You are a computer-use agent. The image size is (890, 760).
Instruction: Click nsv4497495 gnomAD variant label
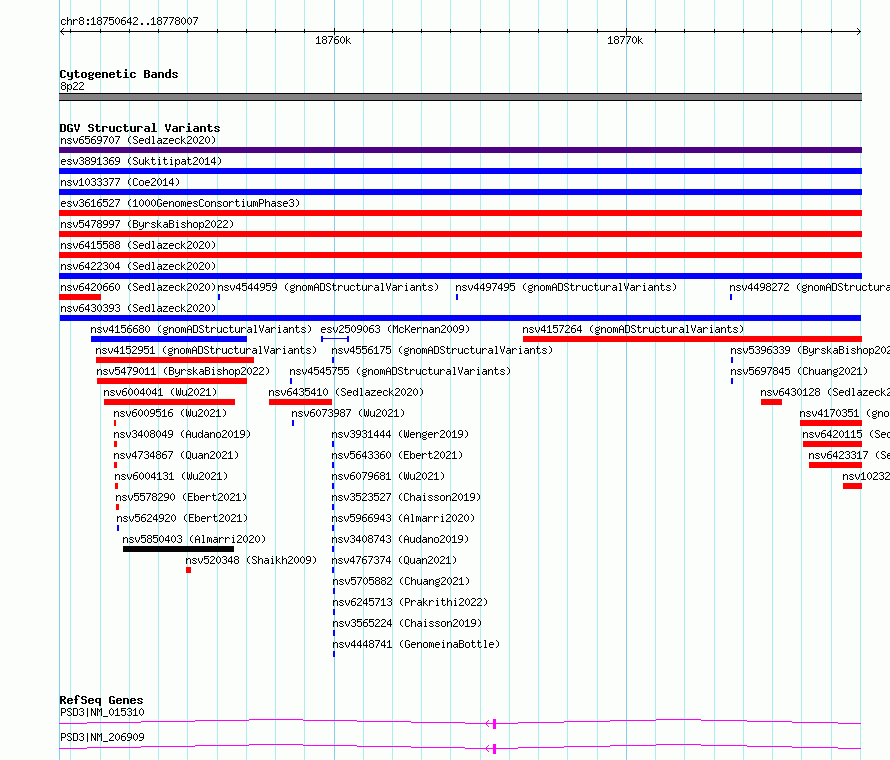point(566,287)
